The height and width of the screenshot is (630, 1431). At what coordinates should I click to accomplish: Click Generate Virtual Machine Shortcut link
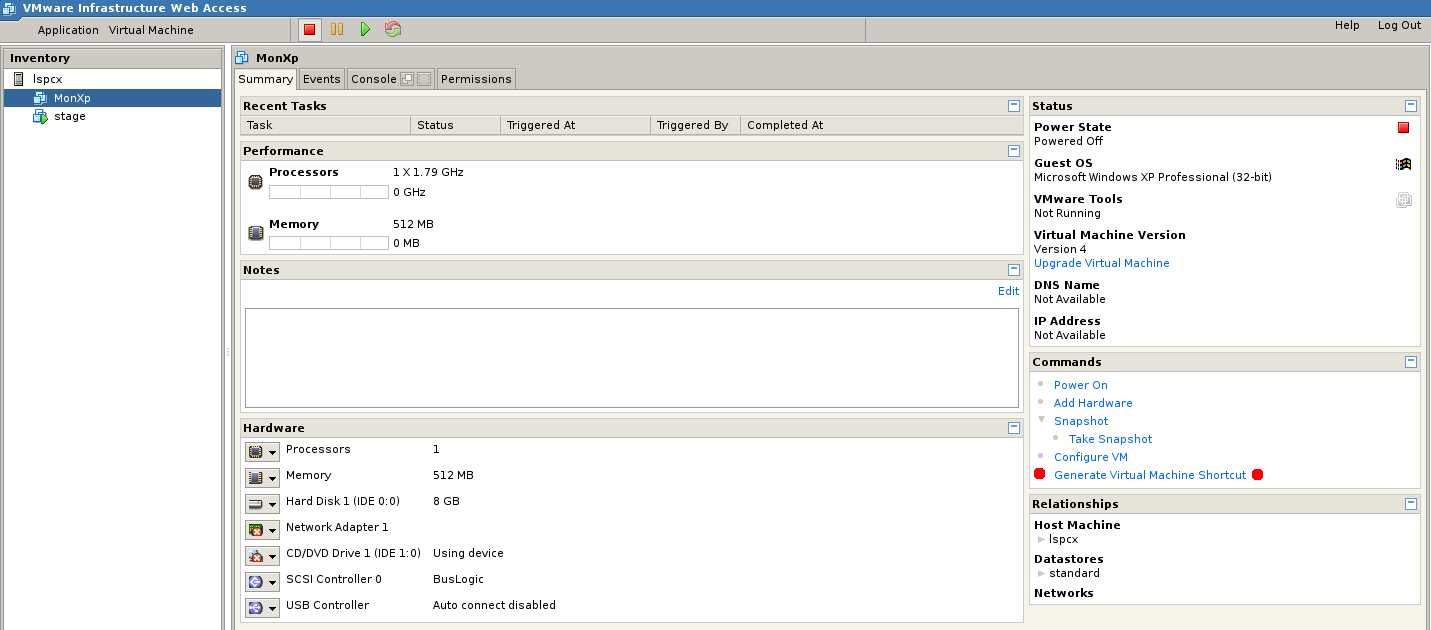1150,475
